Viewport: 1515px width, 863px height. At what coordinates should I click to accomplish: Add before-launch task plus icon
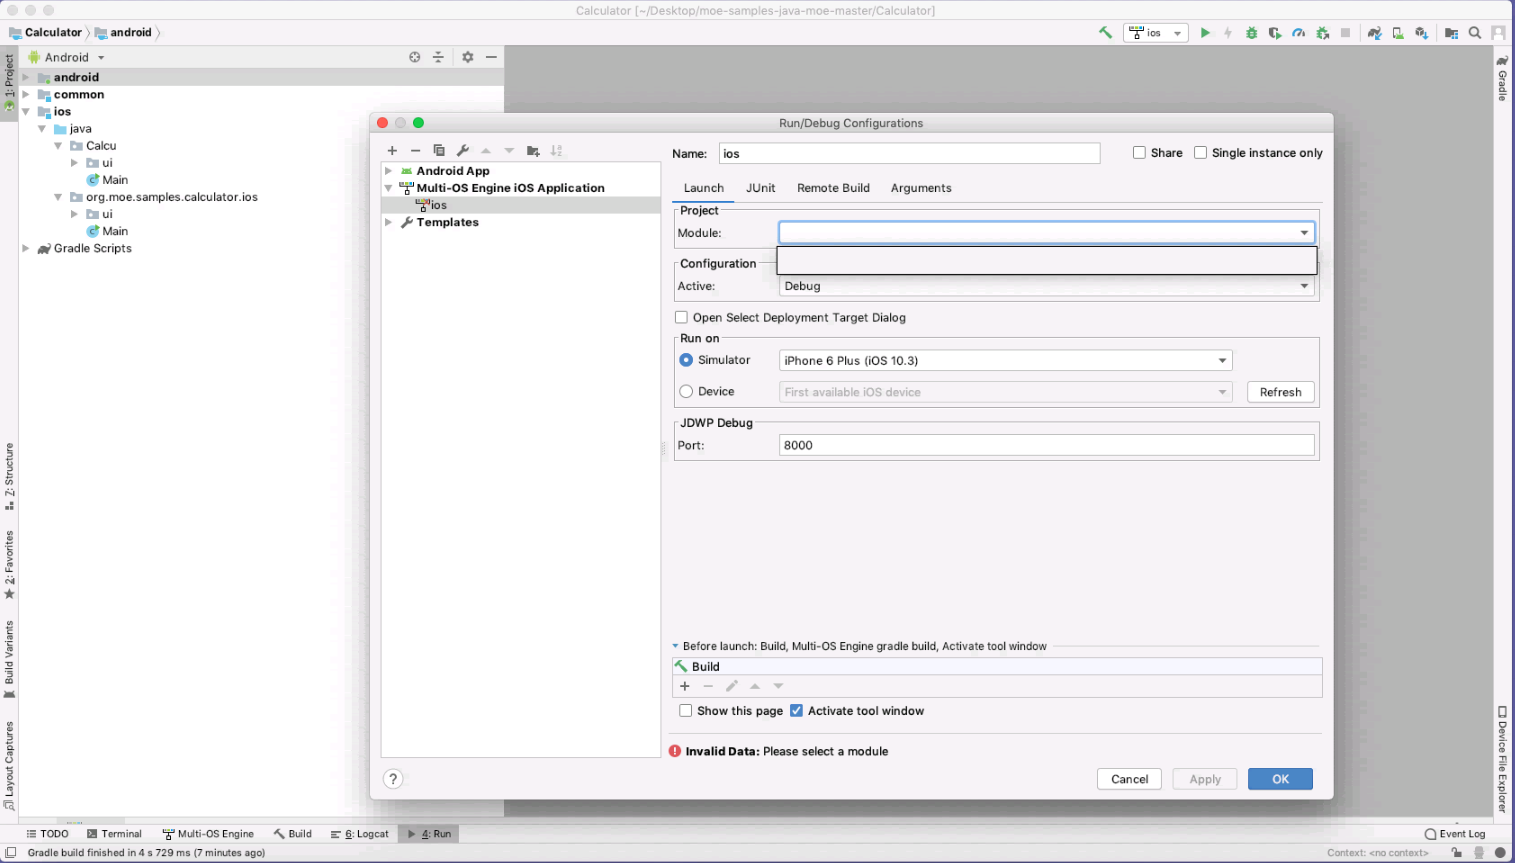point(685,686)
